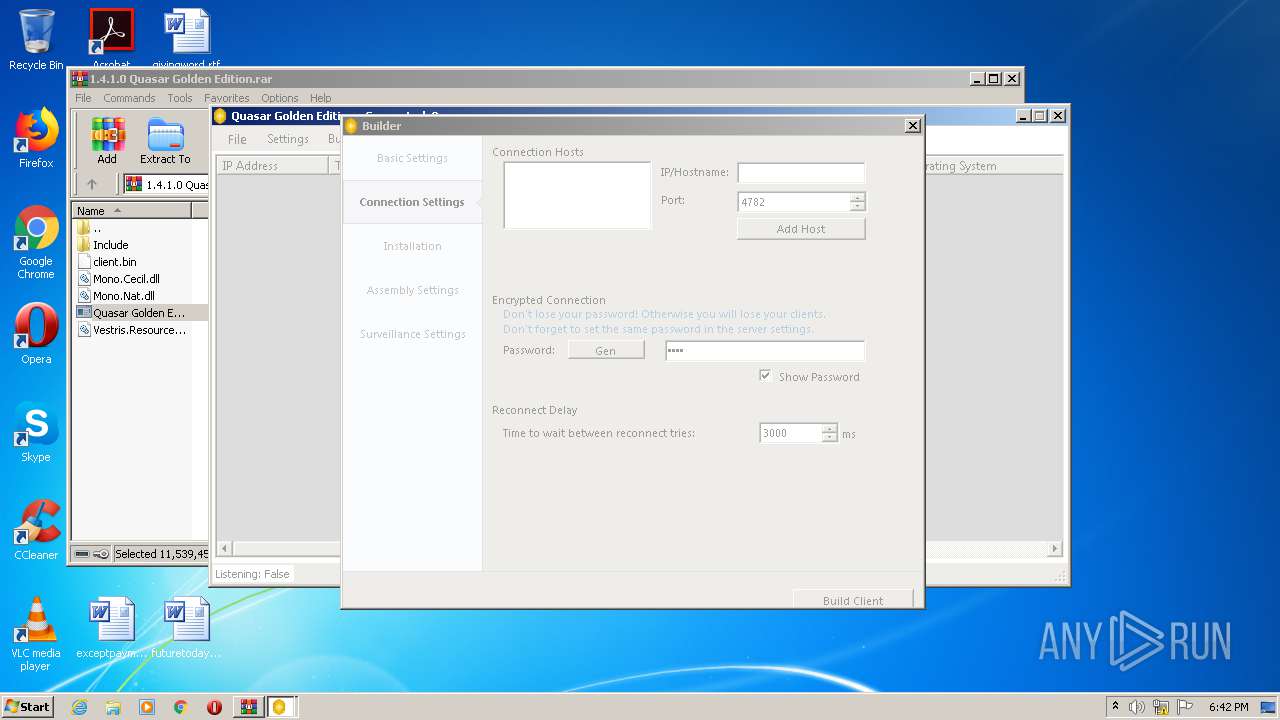Click Build Client button
Image resolution: width=1280 pixels, height=720 pixels.
853,600
